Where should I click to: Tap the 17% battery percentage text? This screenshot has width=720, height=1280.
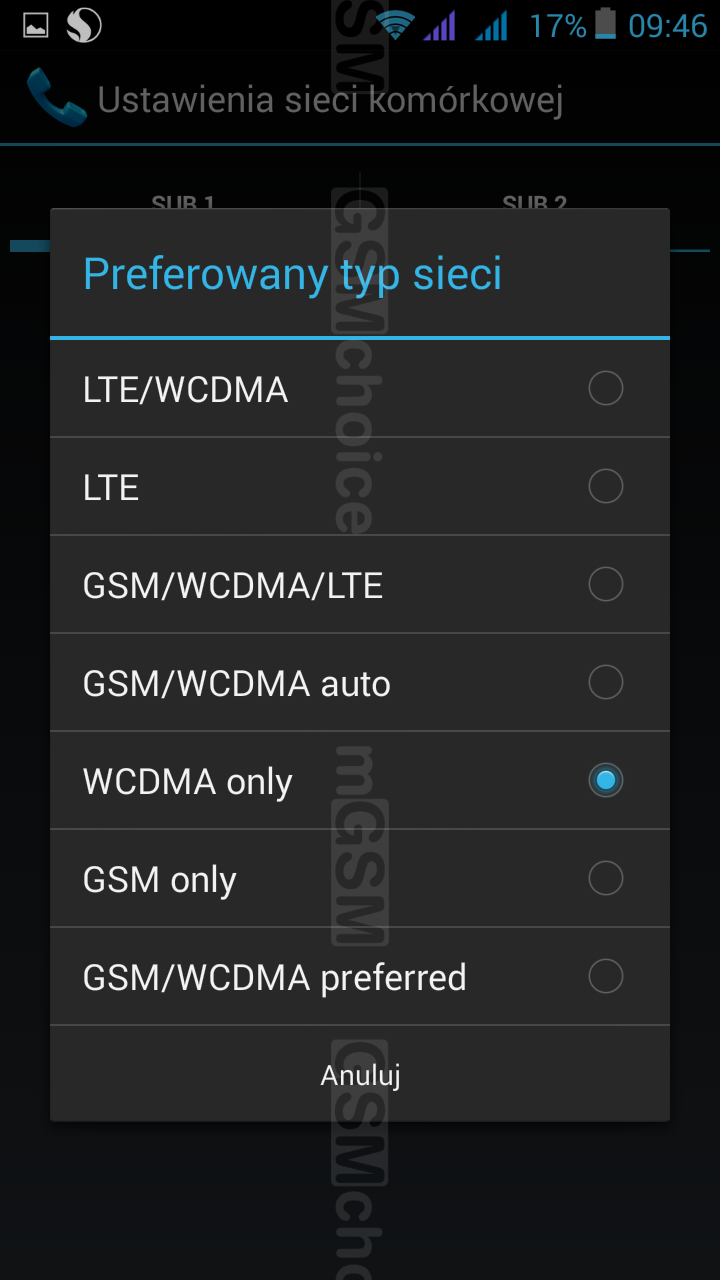[557, 26]
